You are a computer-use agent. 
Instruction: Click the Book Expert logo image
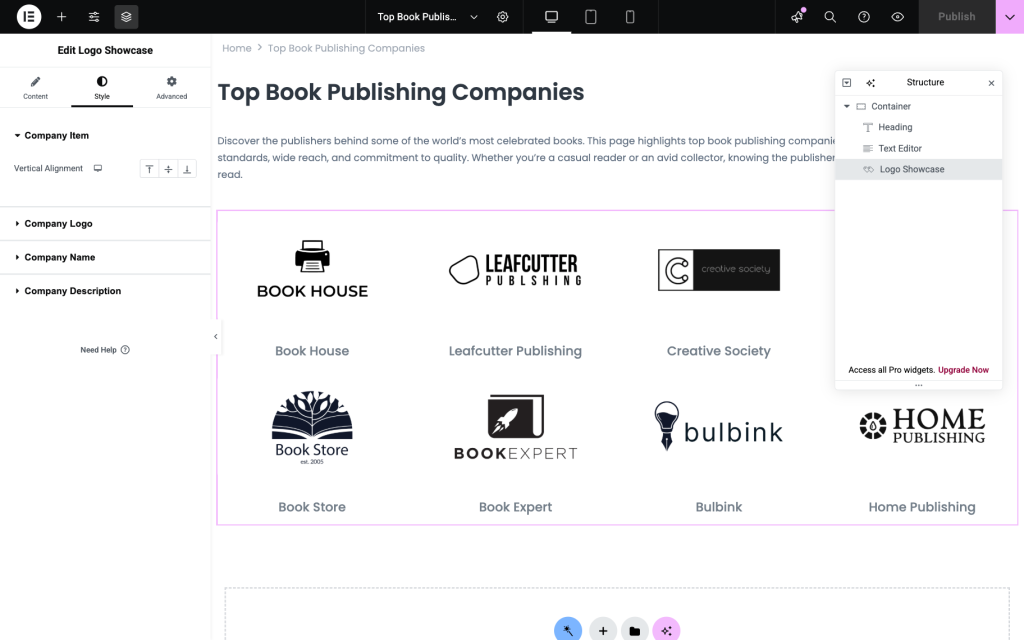click(x=515, y=427)
